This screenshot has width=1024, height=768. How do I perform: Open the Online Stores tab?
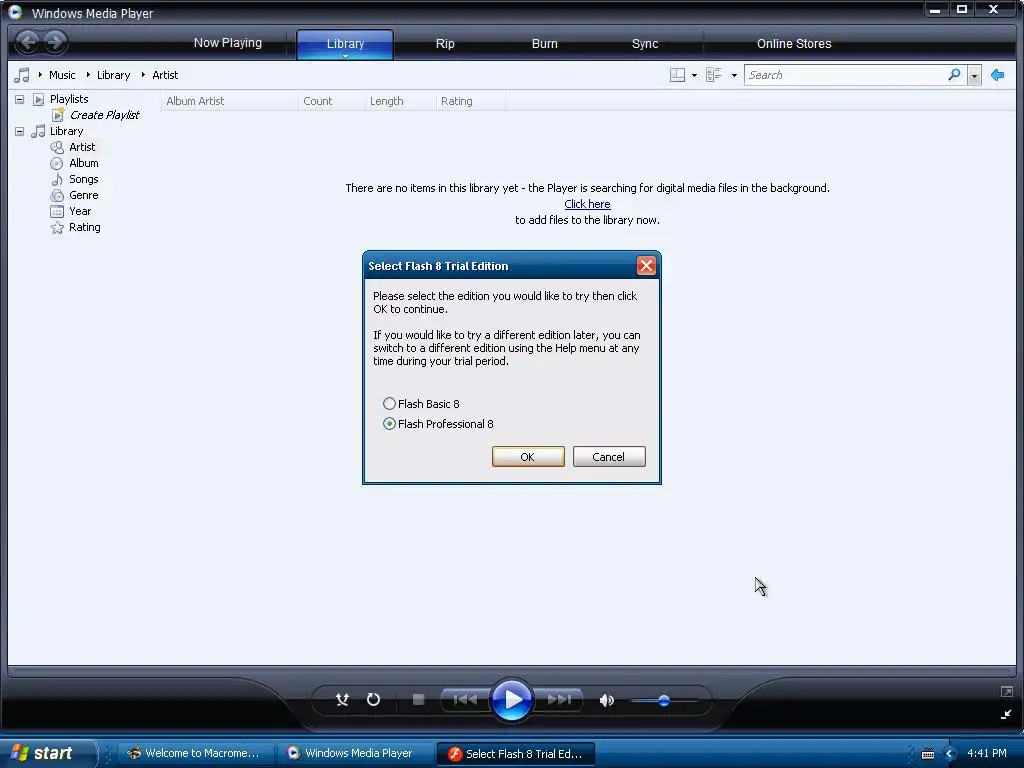(x=794, y=44)
